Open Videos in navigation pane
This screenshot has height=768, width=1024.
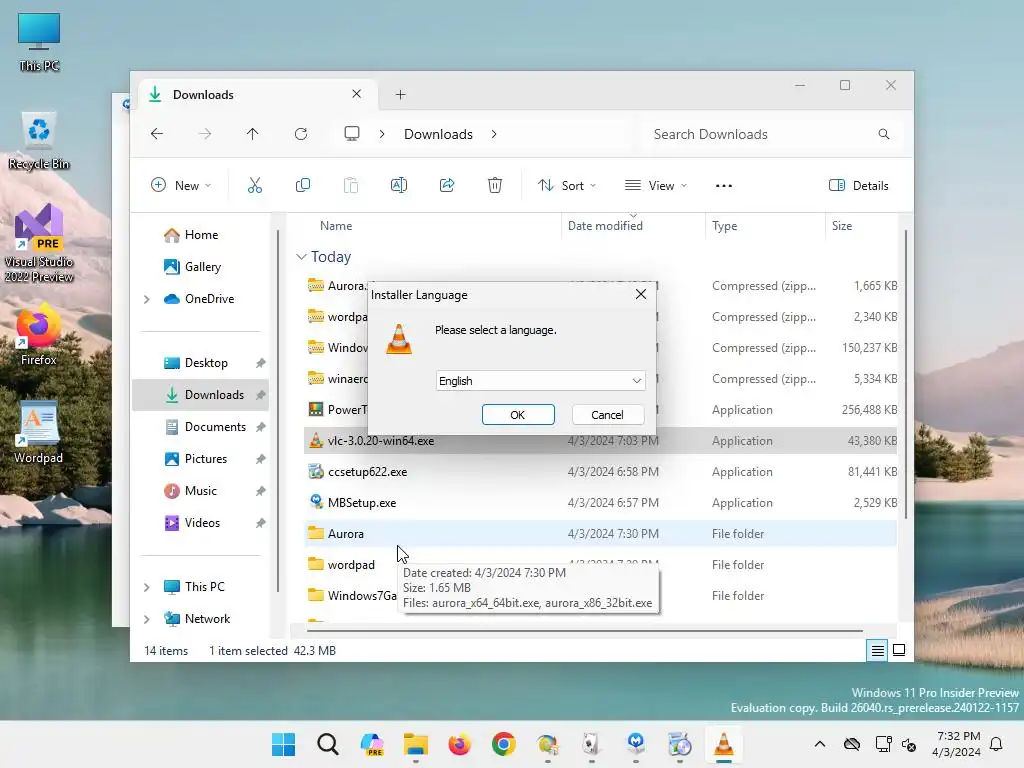click(204, 522)
